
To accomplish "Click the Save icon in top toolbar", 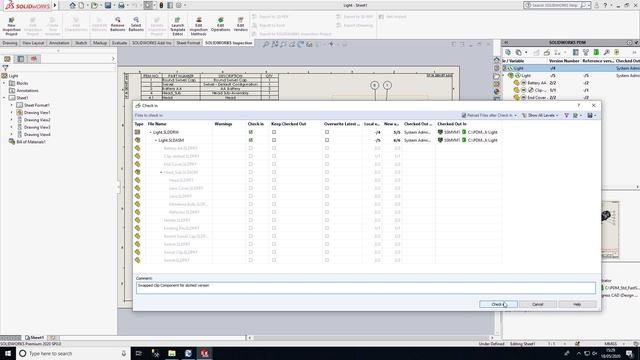I will 108,5.
